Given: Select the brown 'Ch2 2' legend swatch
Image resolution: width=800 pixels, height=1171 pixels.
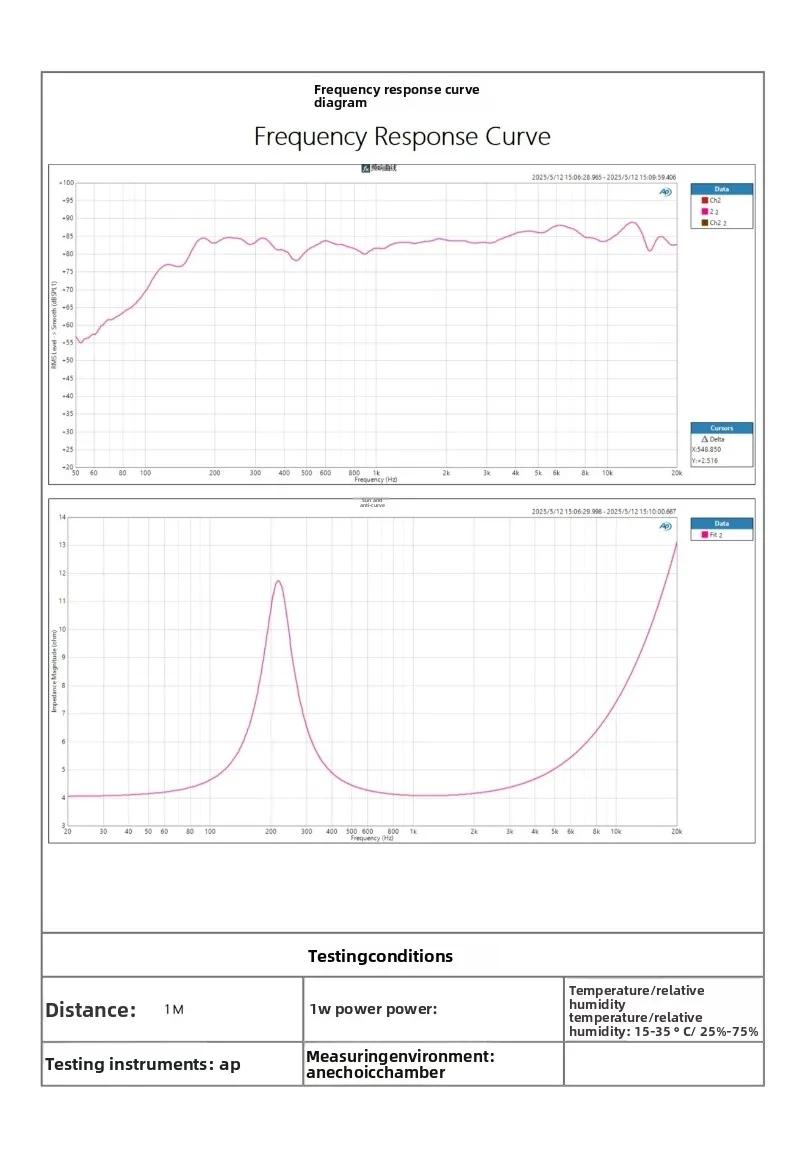Looking at the screenshot, I should click(x=704, y=223).
